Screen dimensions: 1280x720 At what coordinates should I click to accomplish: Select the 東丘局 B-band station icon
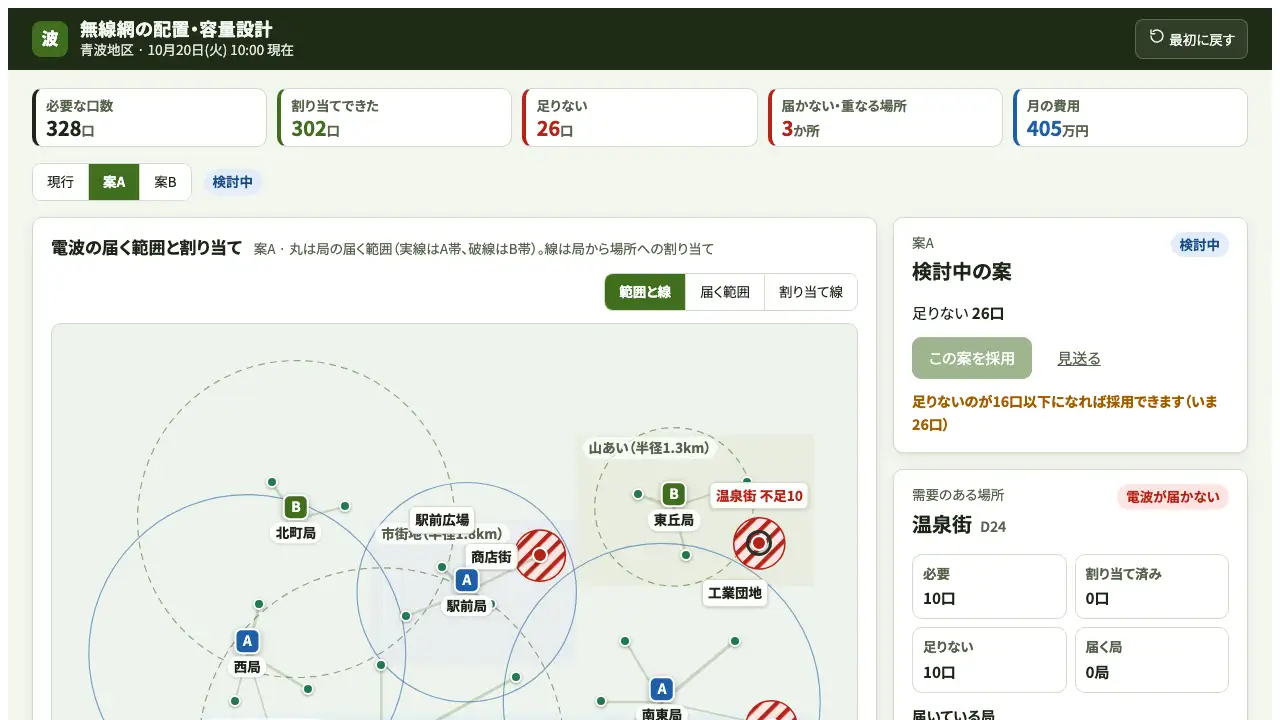[x=674, y=494]
